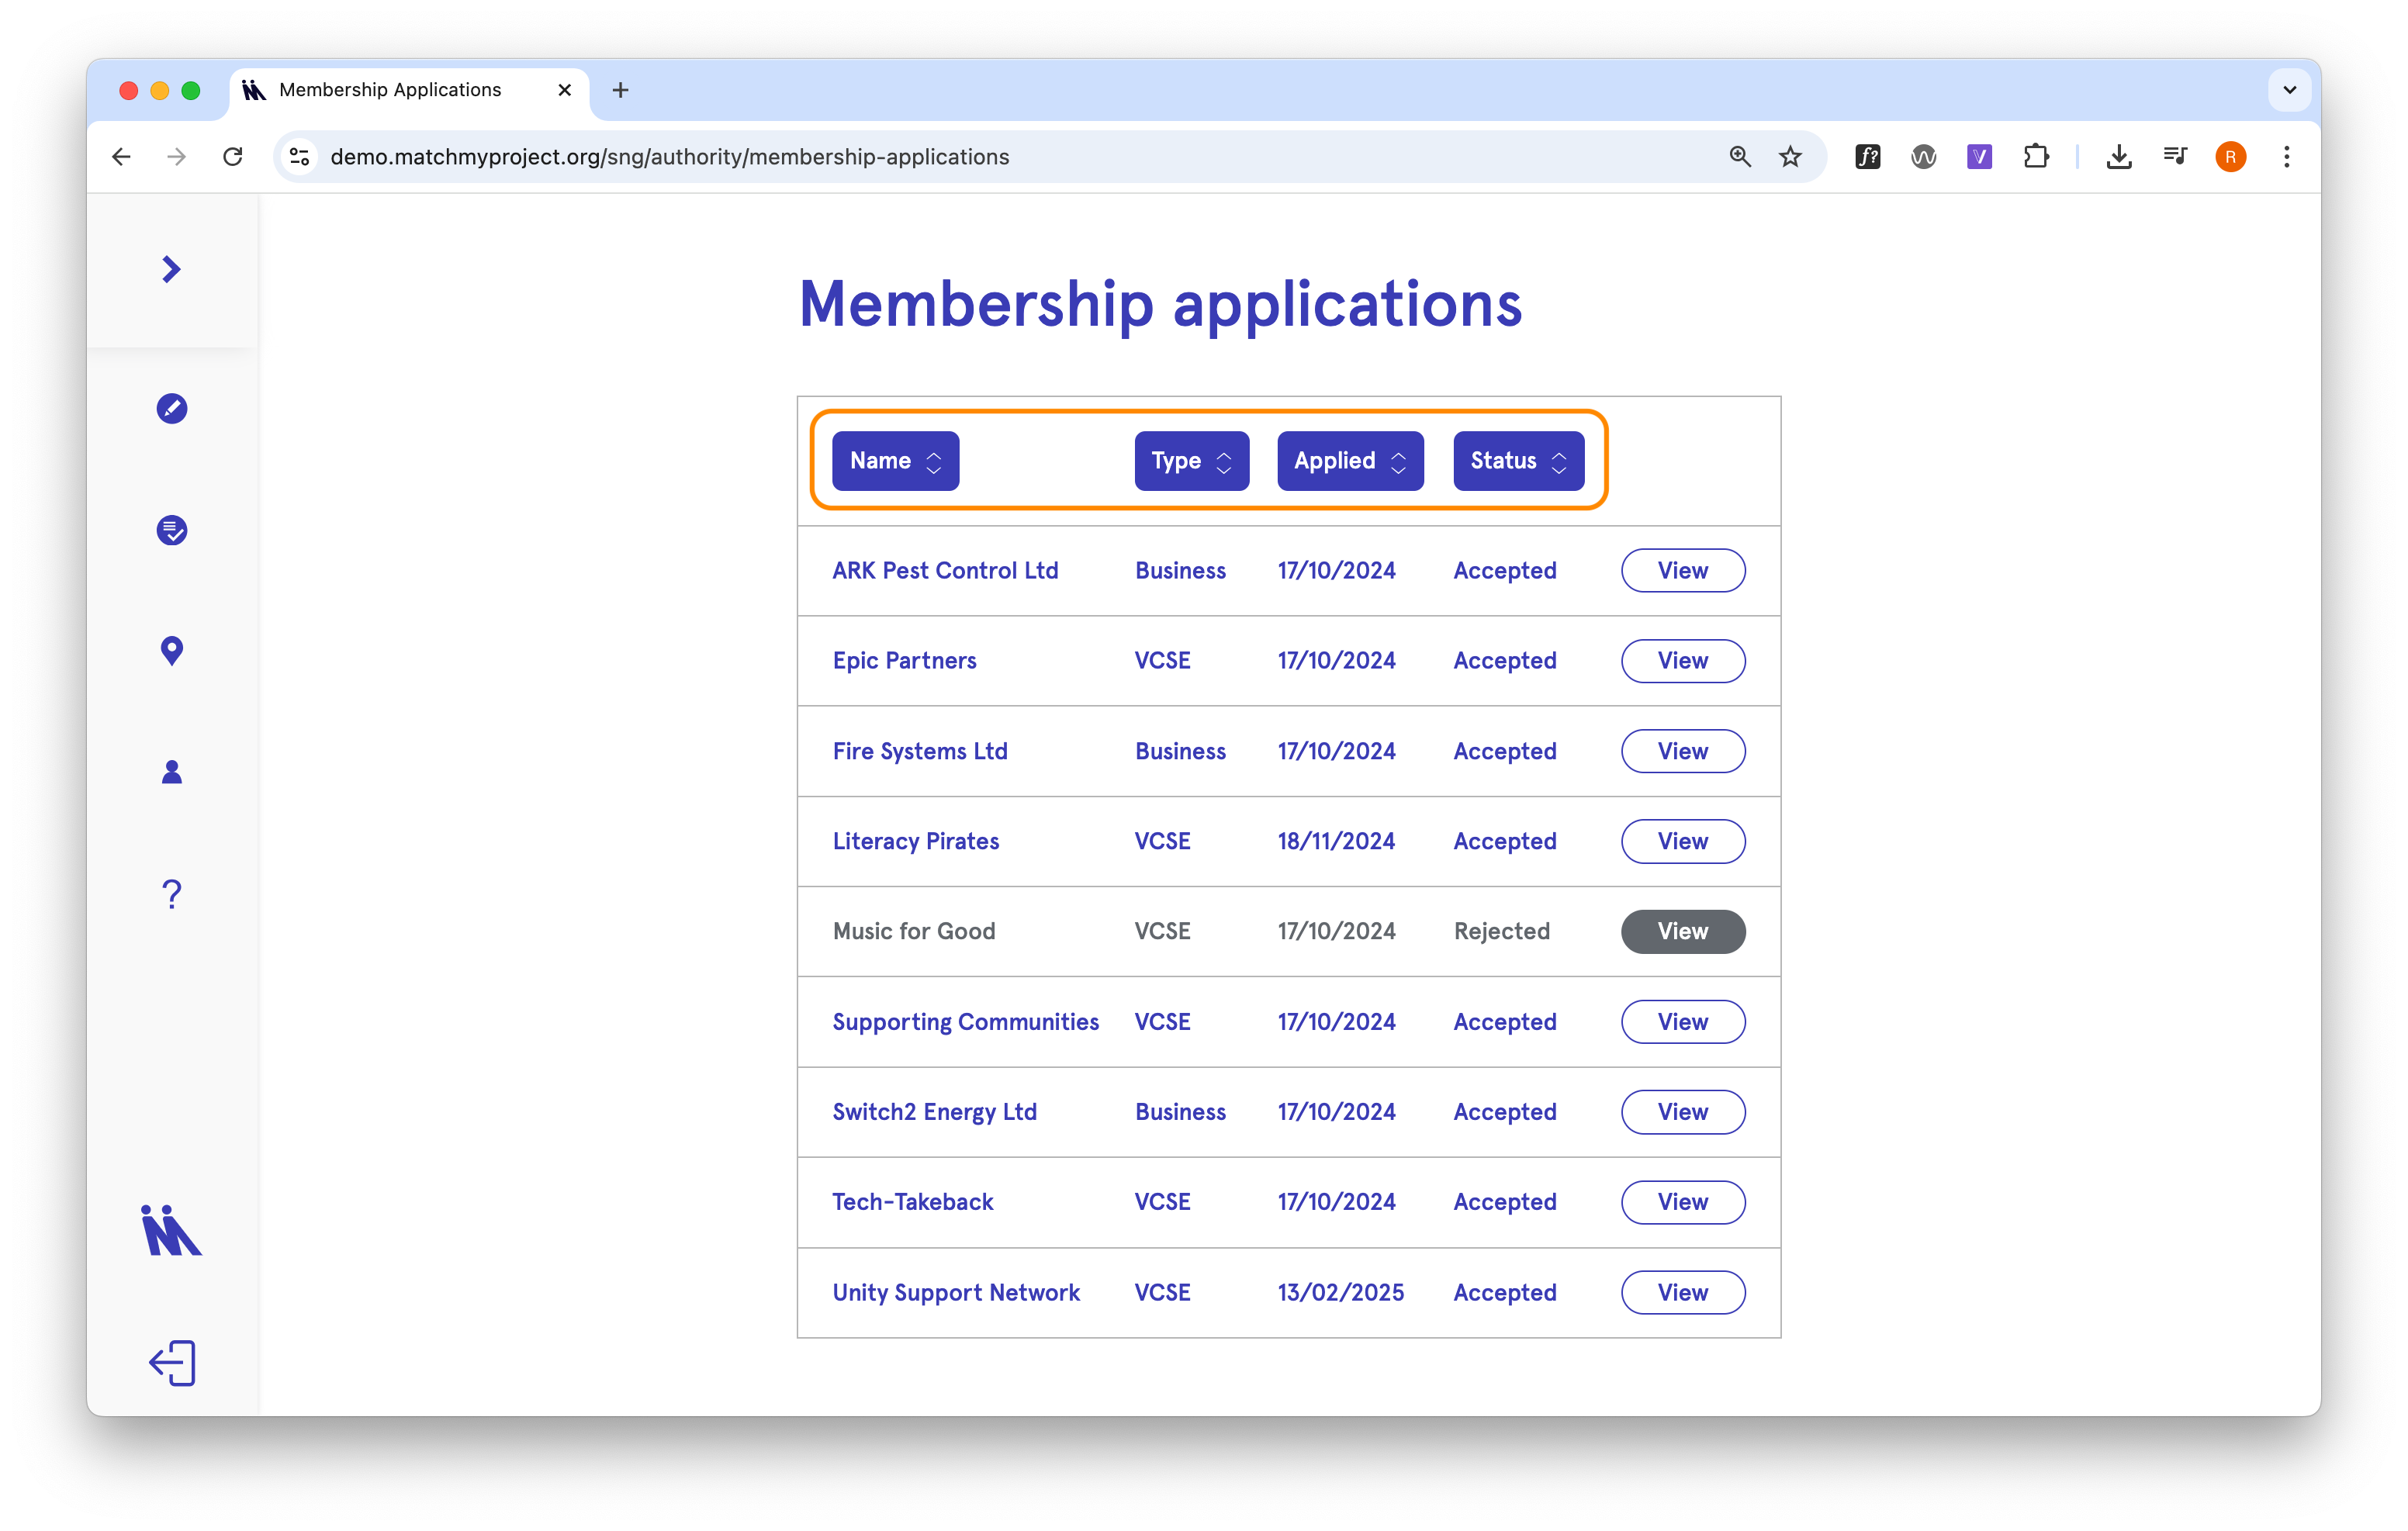Sort the table by Status
Screen dimensions: 2408x1531
[x=1518, y=461]
